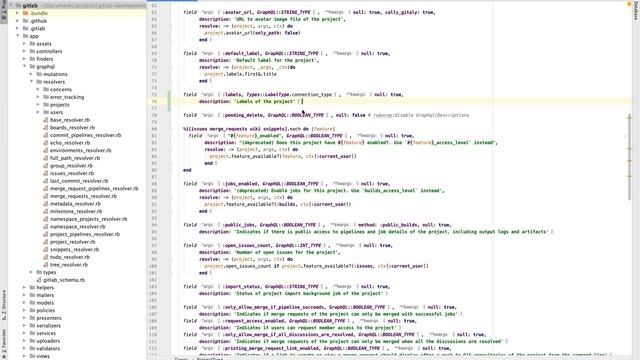The height and width of the screenshot is (360, 640).
Task: Collapse the app folder
Action: click(18, 36)
